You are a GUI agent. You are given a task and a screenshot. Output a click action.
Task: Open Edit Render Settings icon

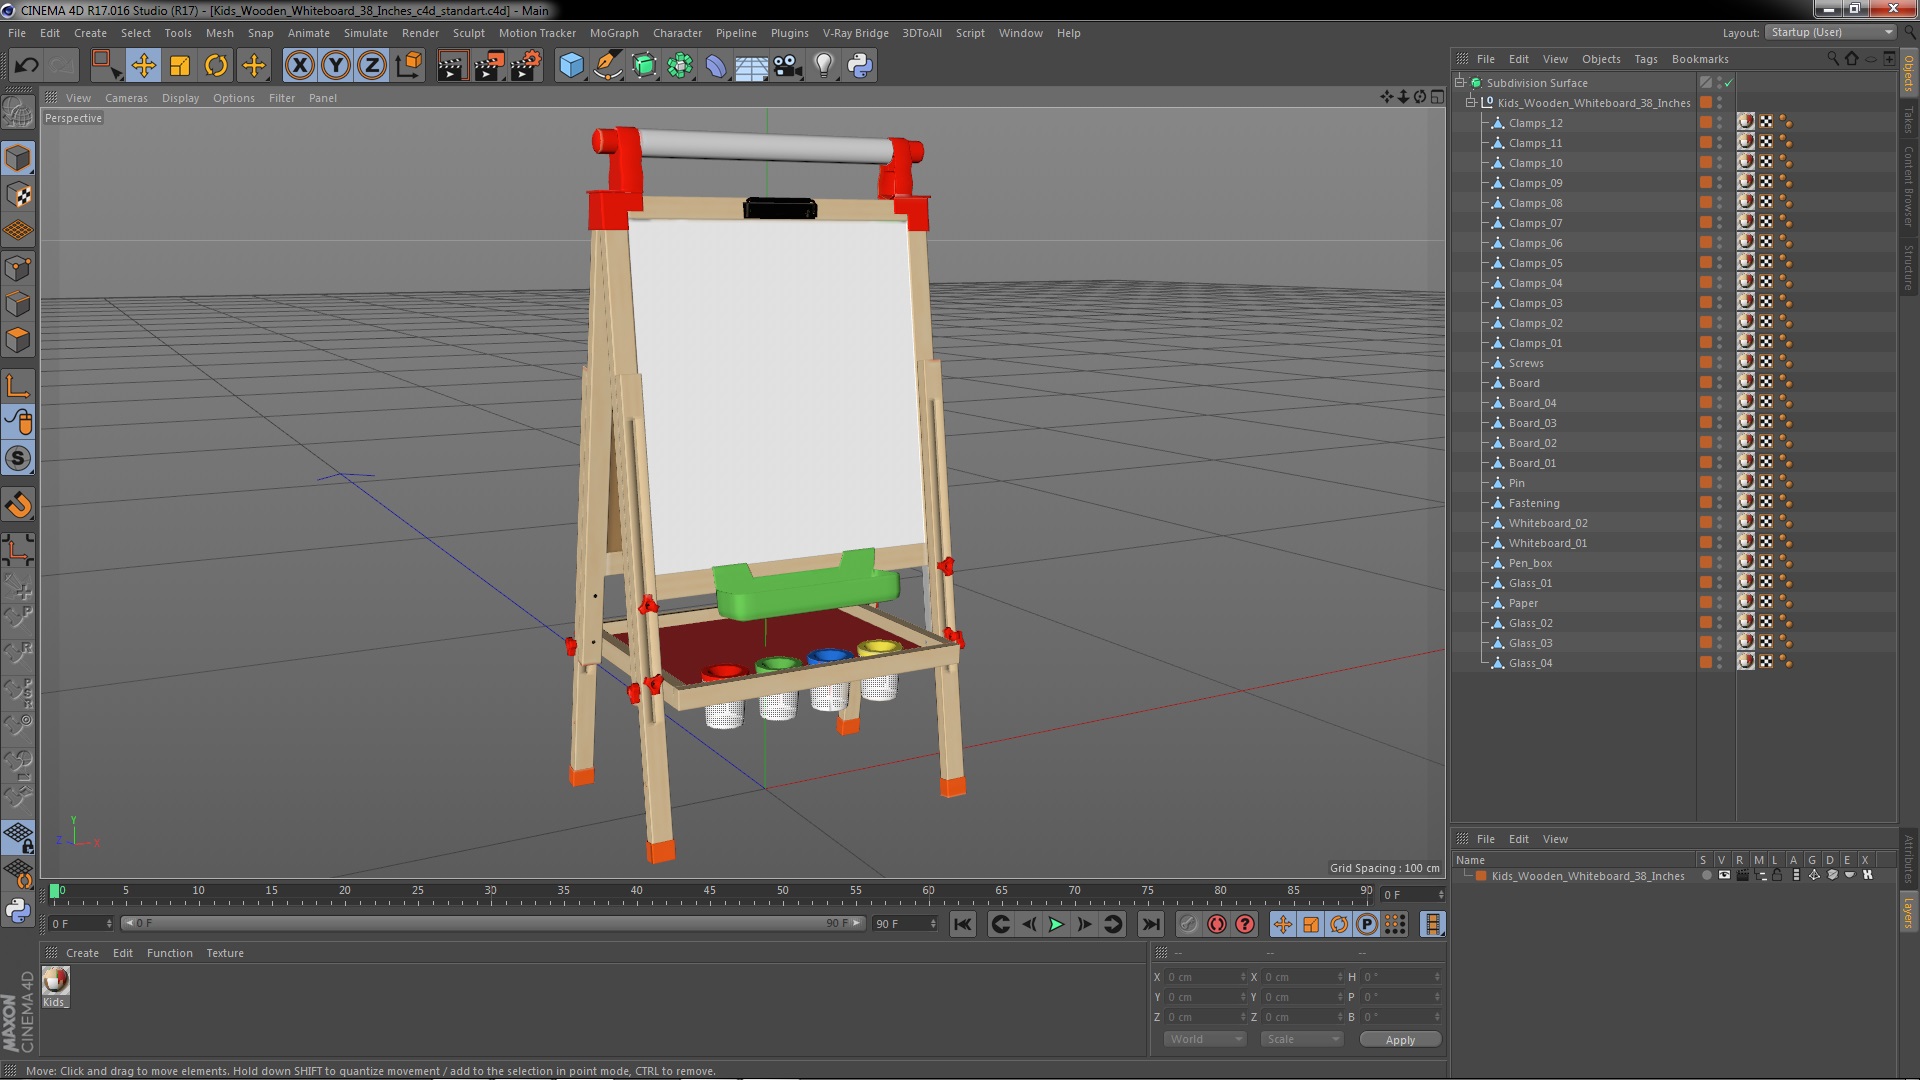pos(526,66)
